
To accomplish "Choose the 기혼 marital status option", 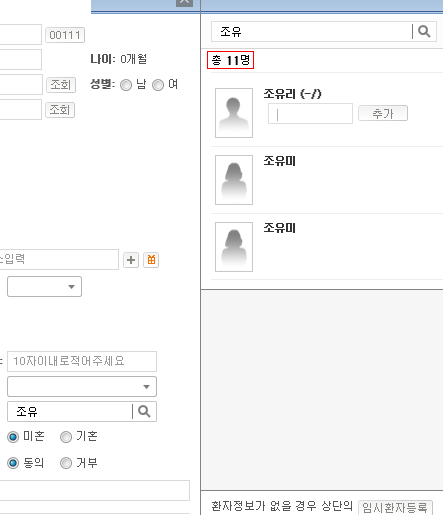I will click(66, 437).
